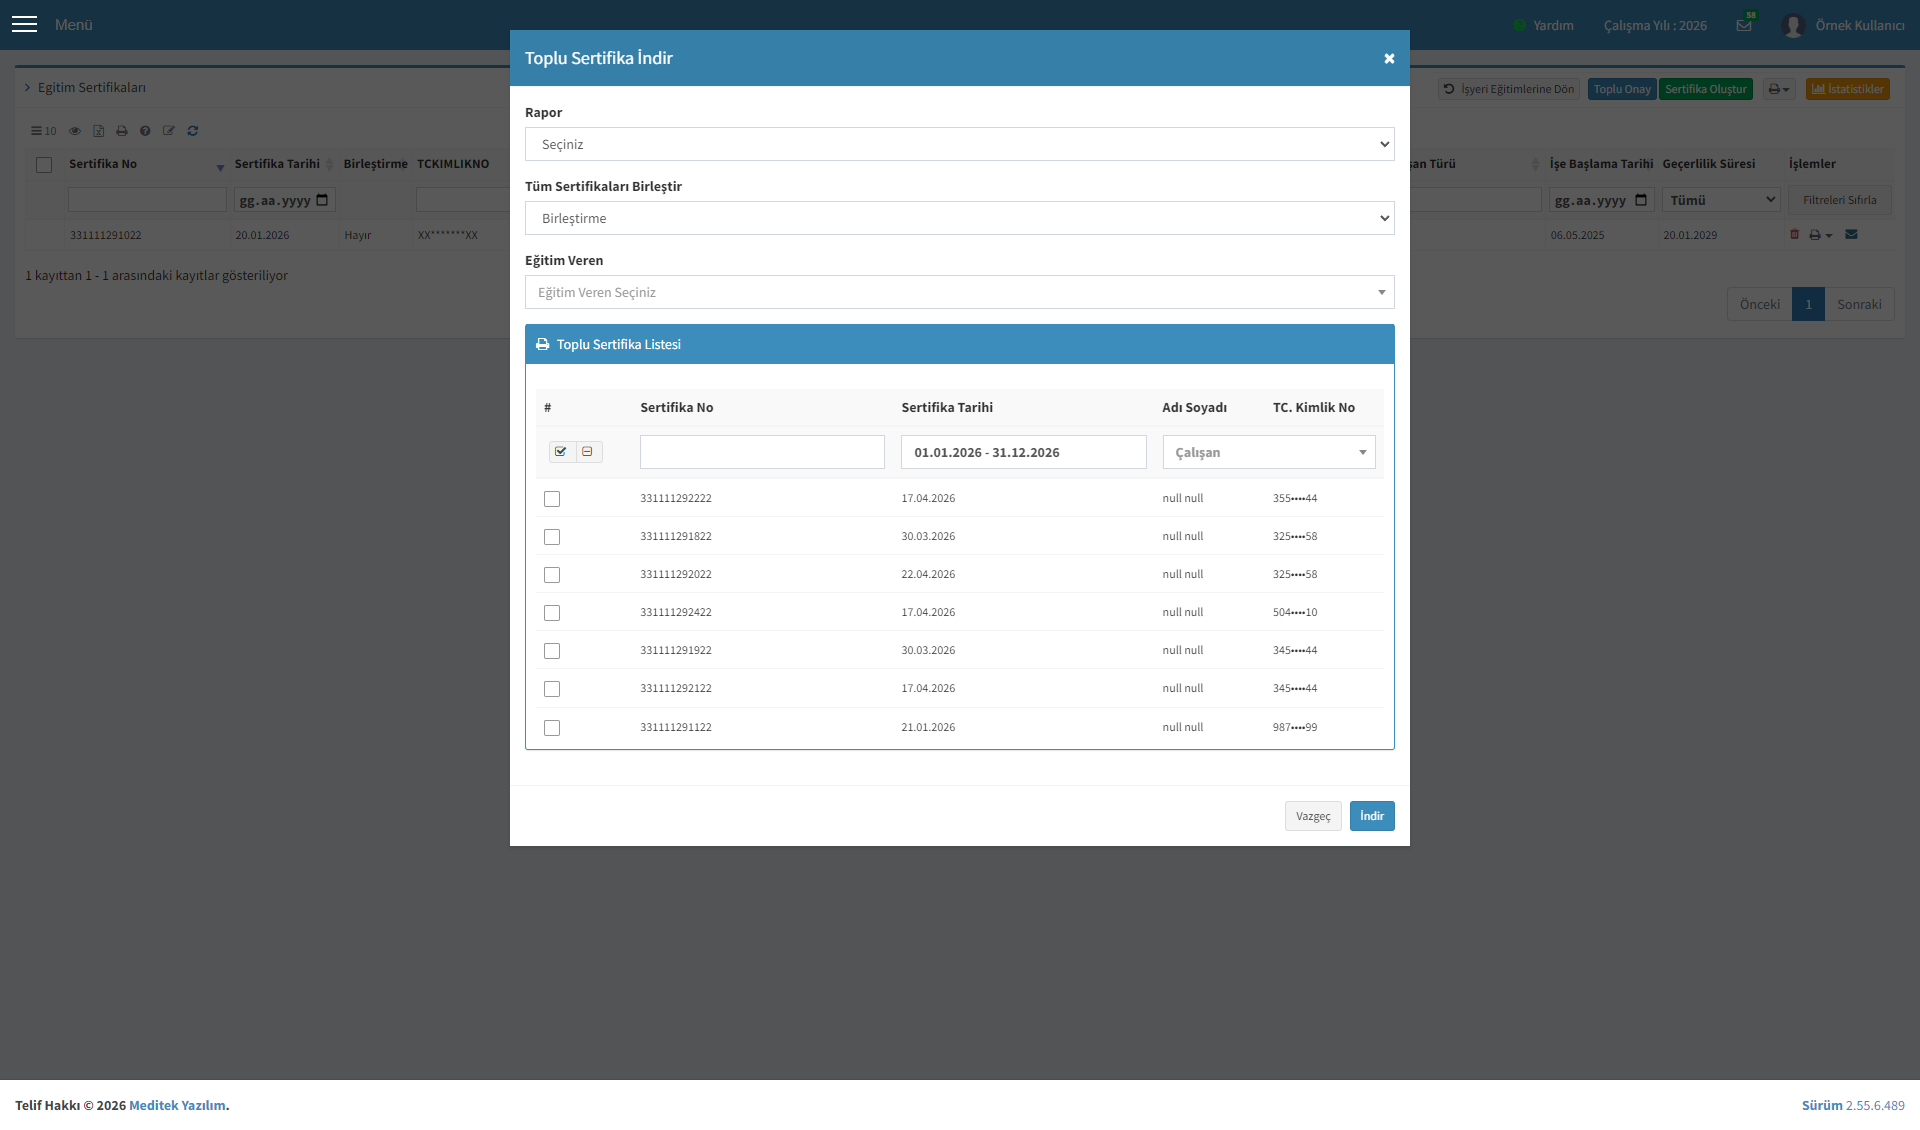Click the Sertifika No filter field in dialog
The image size is (1920, 1130).
click(762, 452)
